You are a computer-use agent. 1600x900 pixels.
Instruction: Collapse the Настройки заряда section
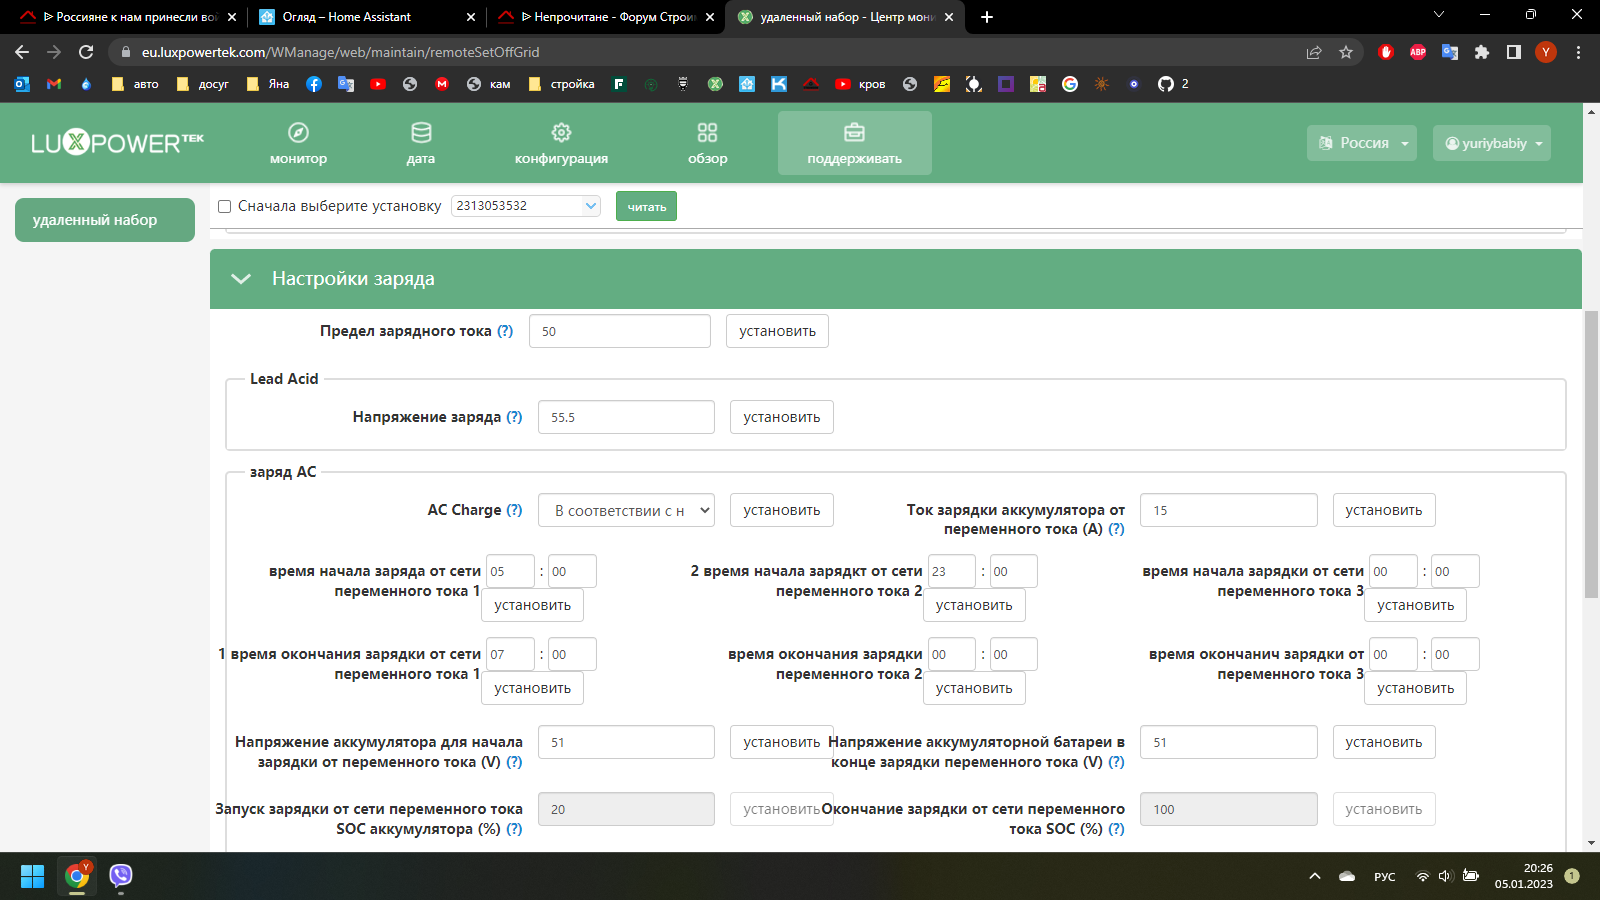241,279
